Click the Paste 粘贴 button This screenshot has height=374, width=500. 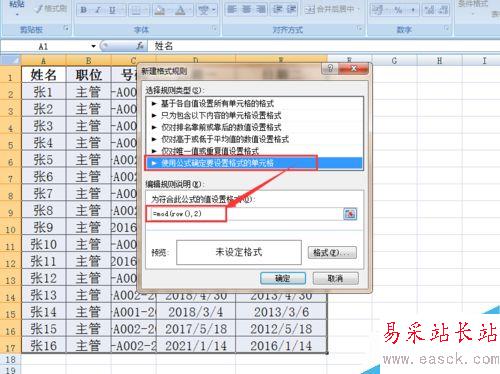16,4
